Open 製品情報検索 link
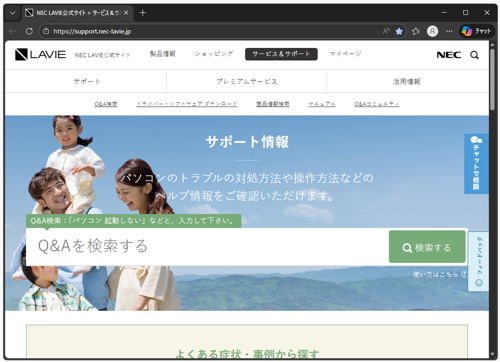The image size is (500, 362). (273, 104)
